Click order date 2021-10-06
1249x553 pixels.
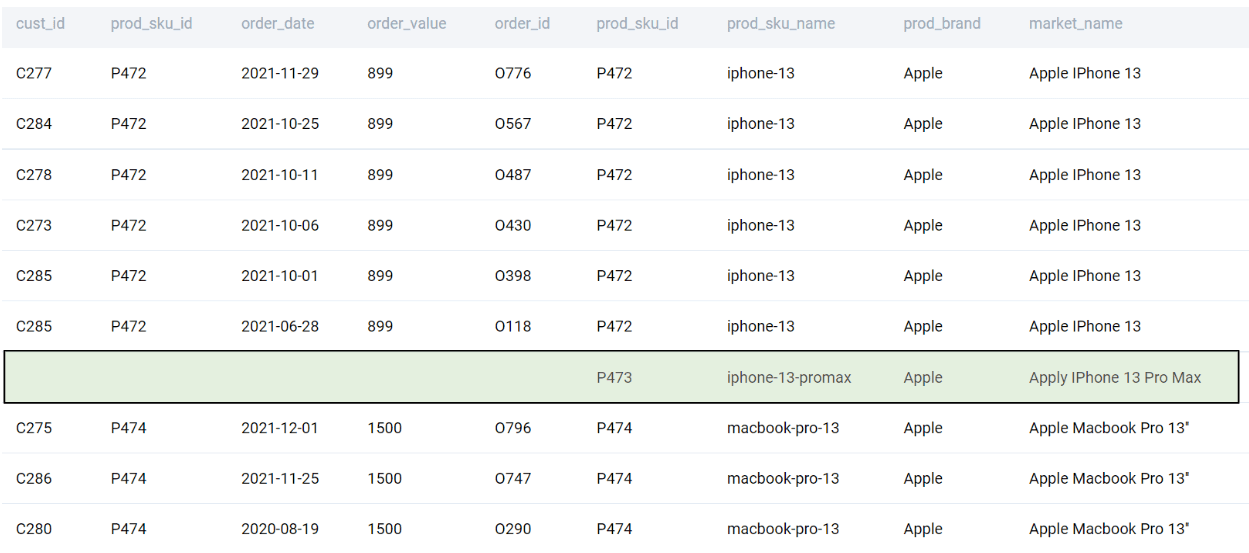pyautogui.click(x=280, y=225)
